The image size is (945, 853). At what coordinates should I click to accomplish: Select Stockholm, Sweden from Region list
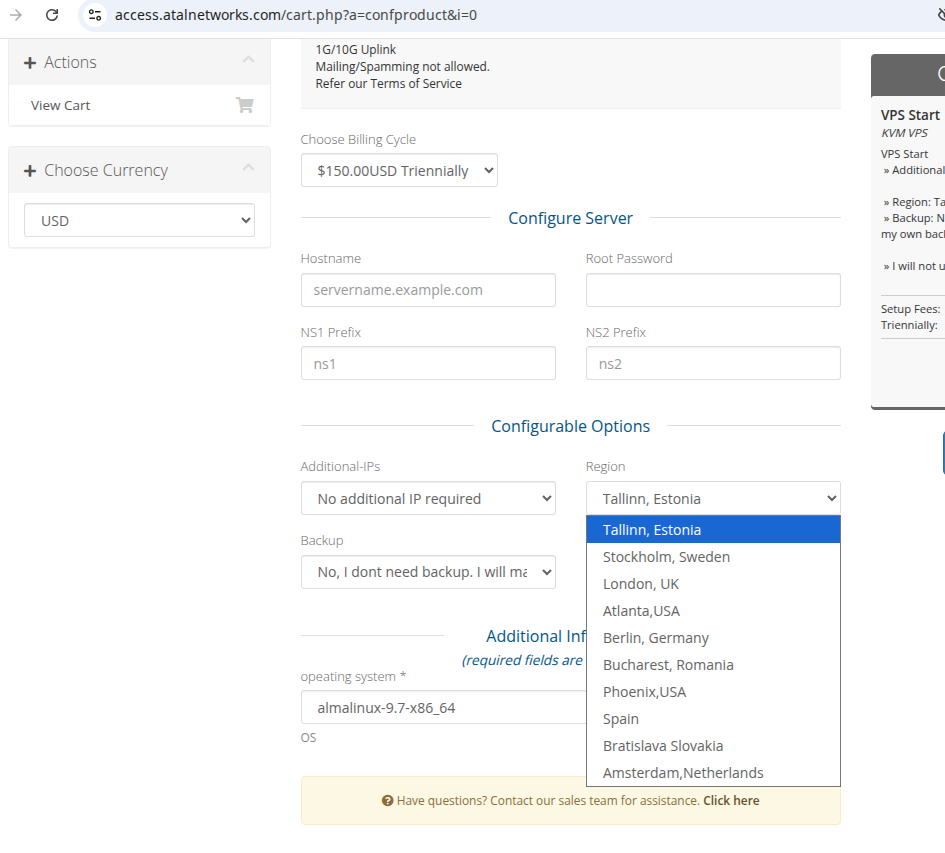click(x=666, y=557)
